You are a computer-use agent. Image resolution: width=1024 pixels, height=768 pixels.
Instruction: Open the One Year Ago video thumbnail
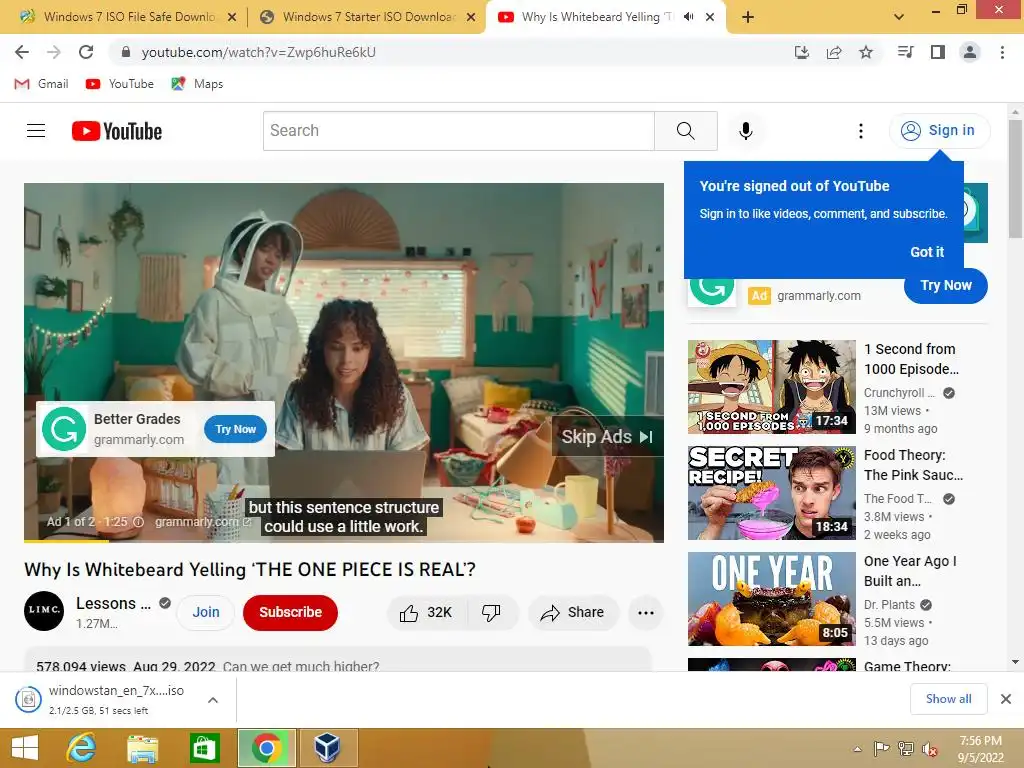771,599
